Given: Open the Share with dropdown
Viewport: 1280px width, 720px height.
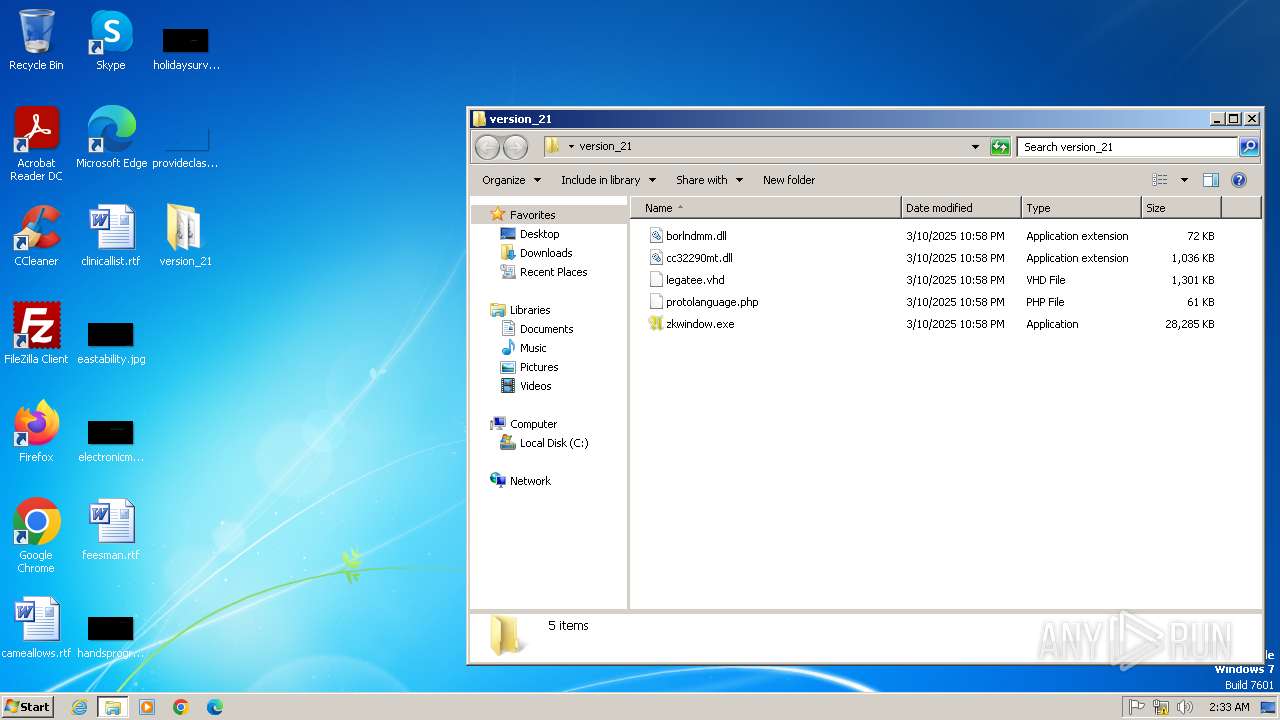Looking at the screenshot, I should 709,180.
